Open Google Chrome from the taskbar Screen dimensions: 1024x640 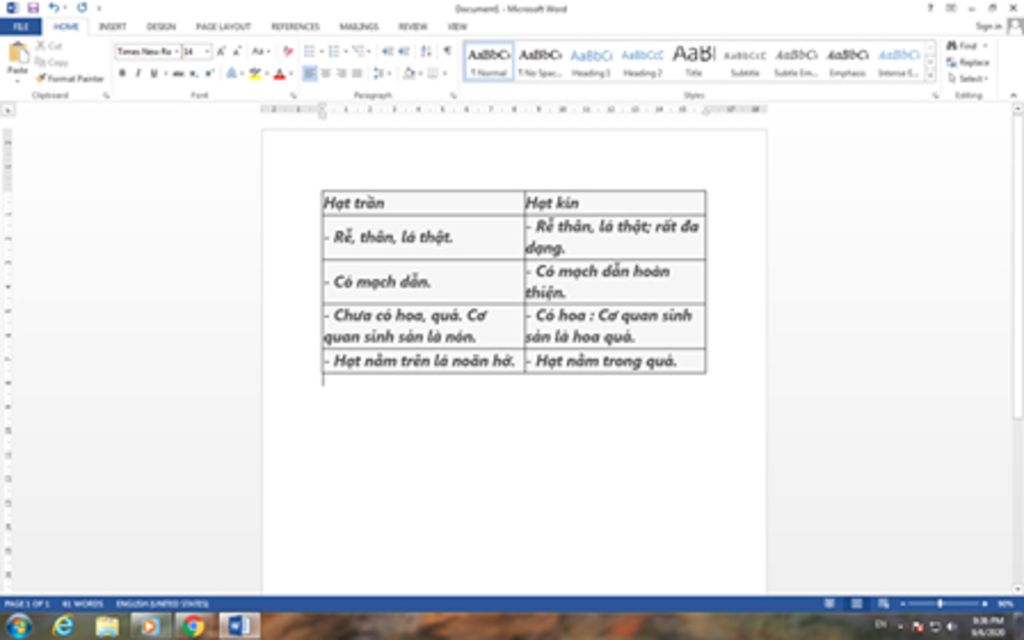(x=194, y=626)
